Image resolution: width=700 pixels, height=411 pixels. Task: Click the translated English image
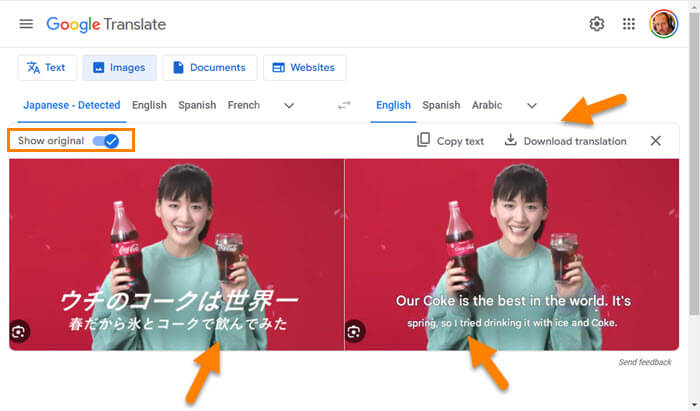pos(512,254)
